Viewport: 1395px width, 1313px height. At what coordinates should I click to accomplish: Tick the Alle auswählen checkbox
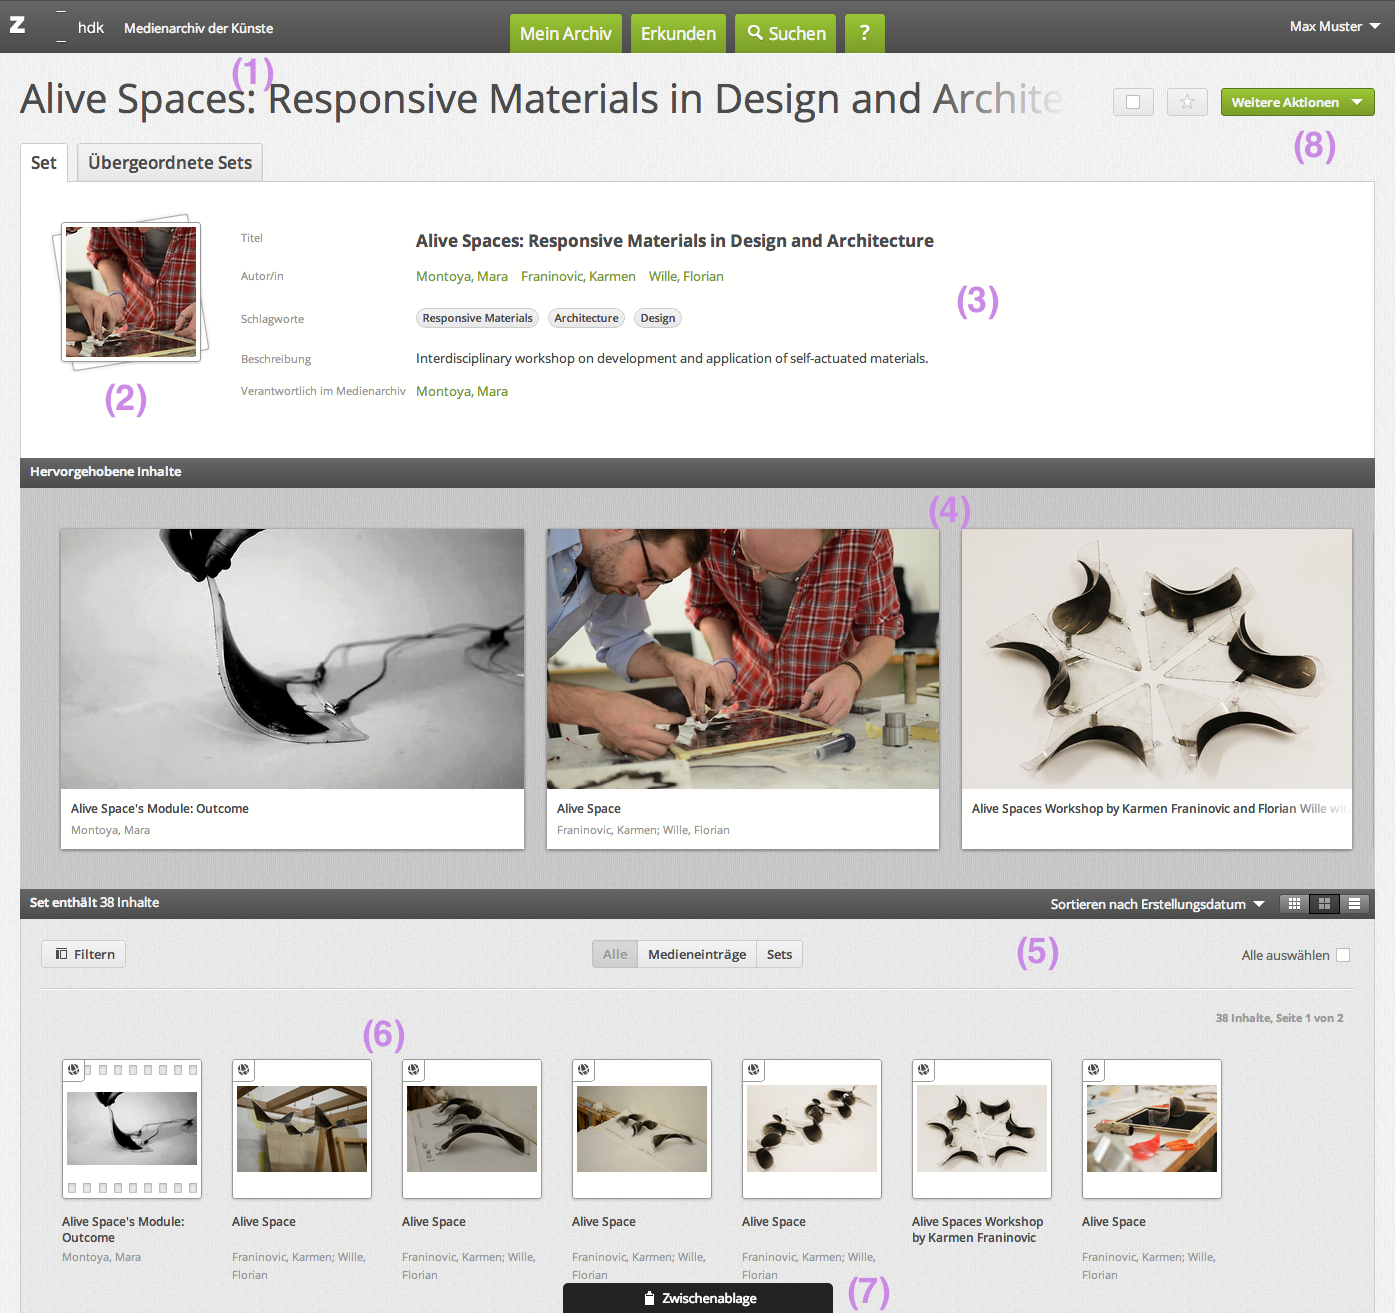[x=1343, y=955]
